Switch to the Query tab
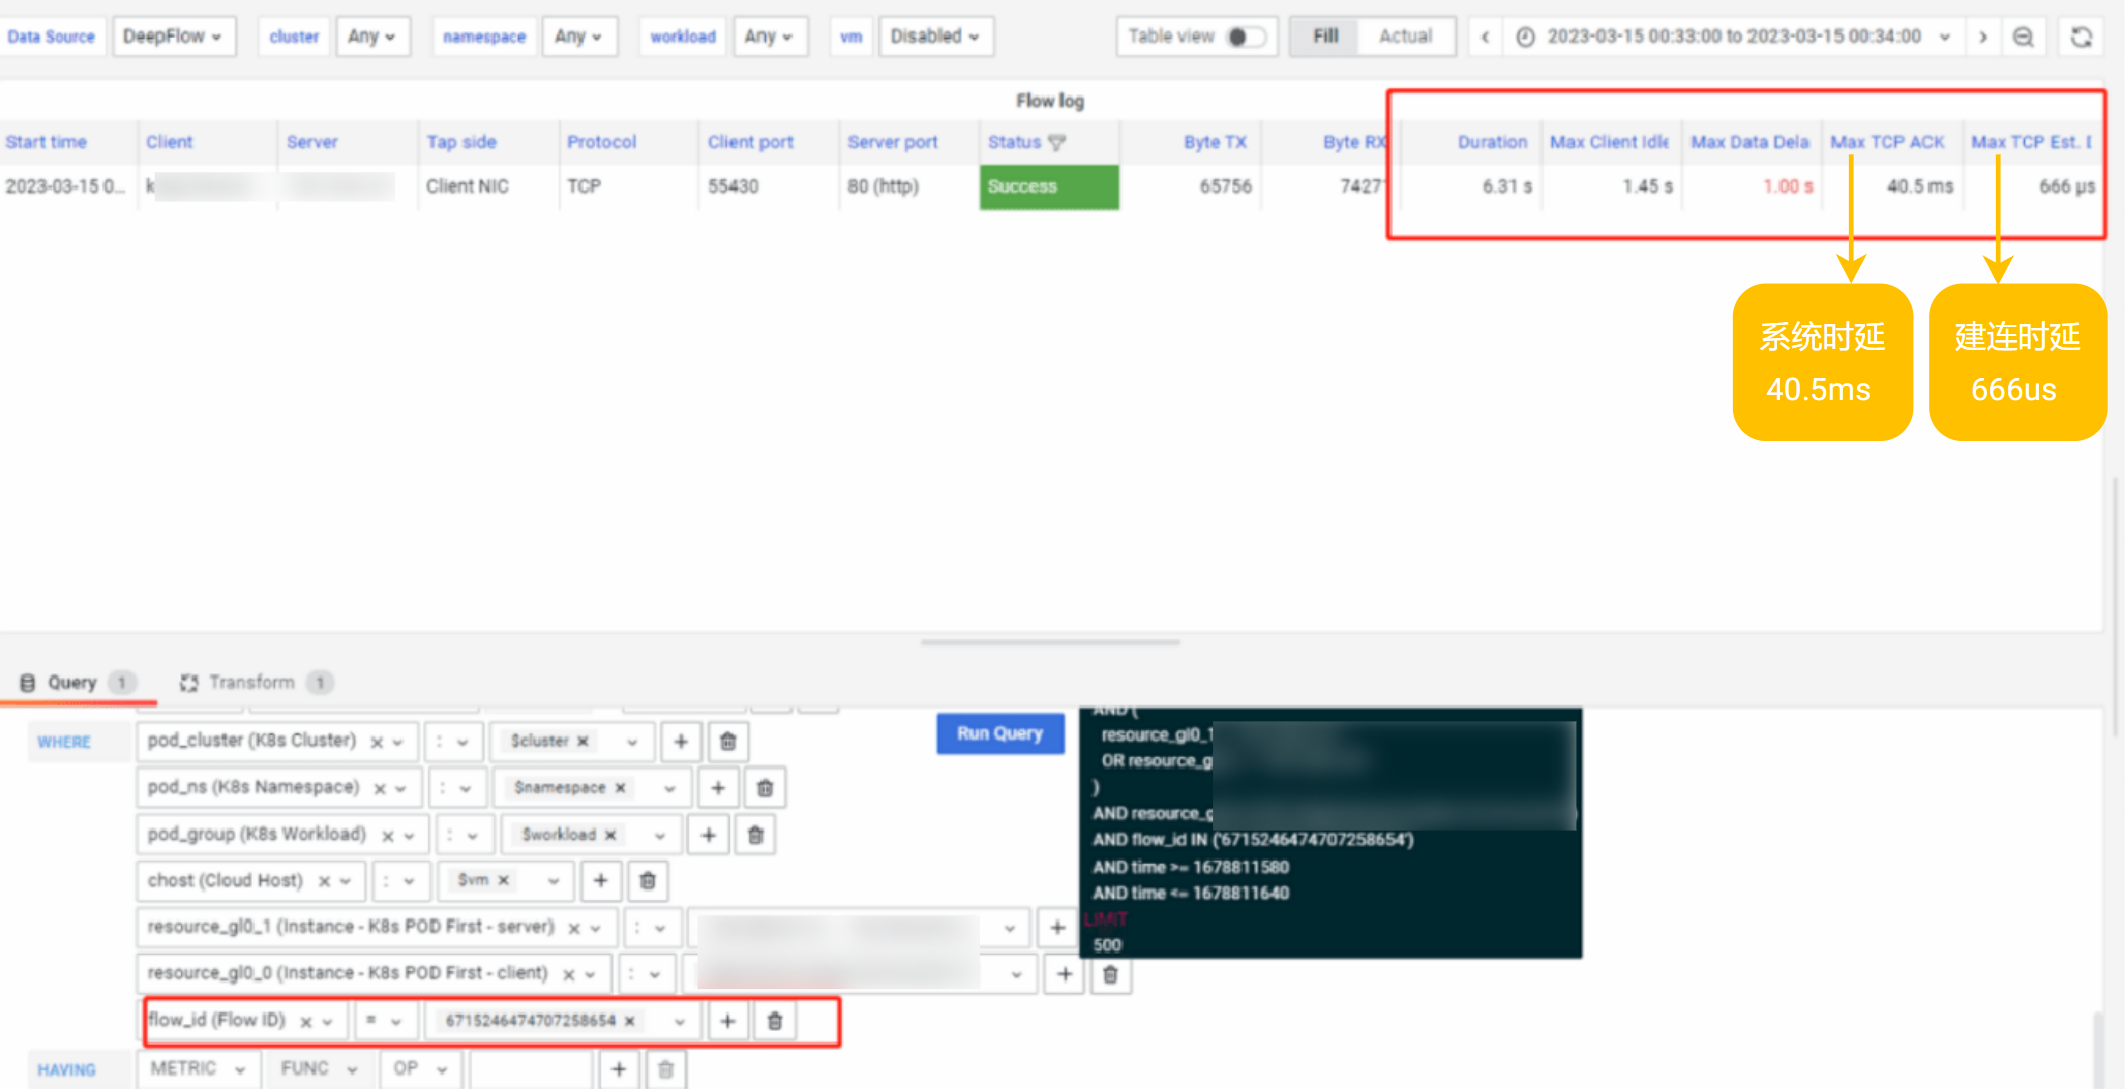 click(x=72, y=682)
